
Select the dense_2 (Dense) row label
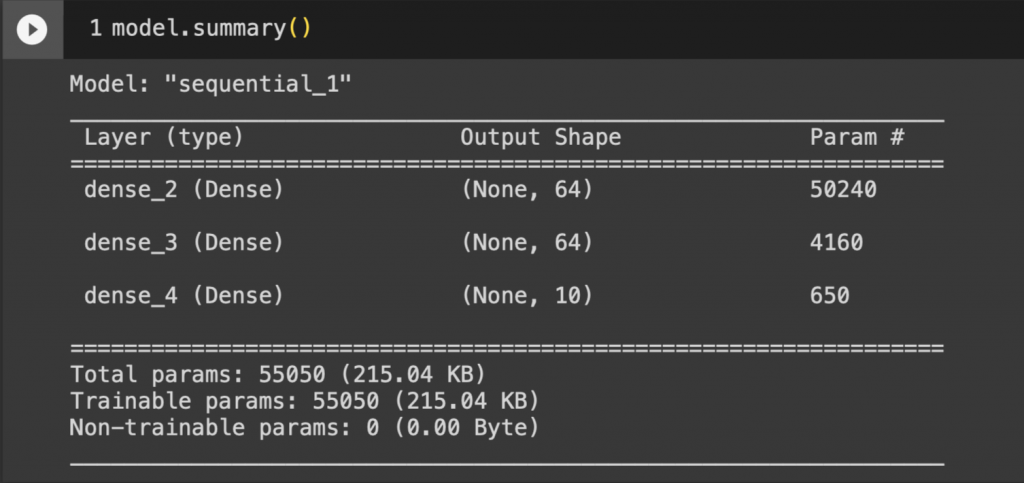(x=184, y=189)
